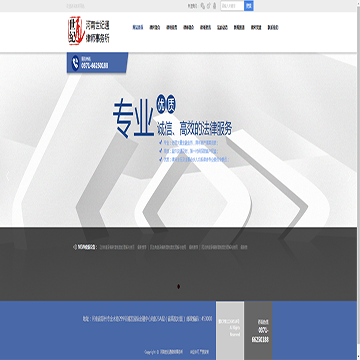Click the Copyright line at page bottom
This screenshot has height=360, width=360.
tap(163, 352)
